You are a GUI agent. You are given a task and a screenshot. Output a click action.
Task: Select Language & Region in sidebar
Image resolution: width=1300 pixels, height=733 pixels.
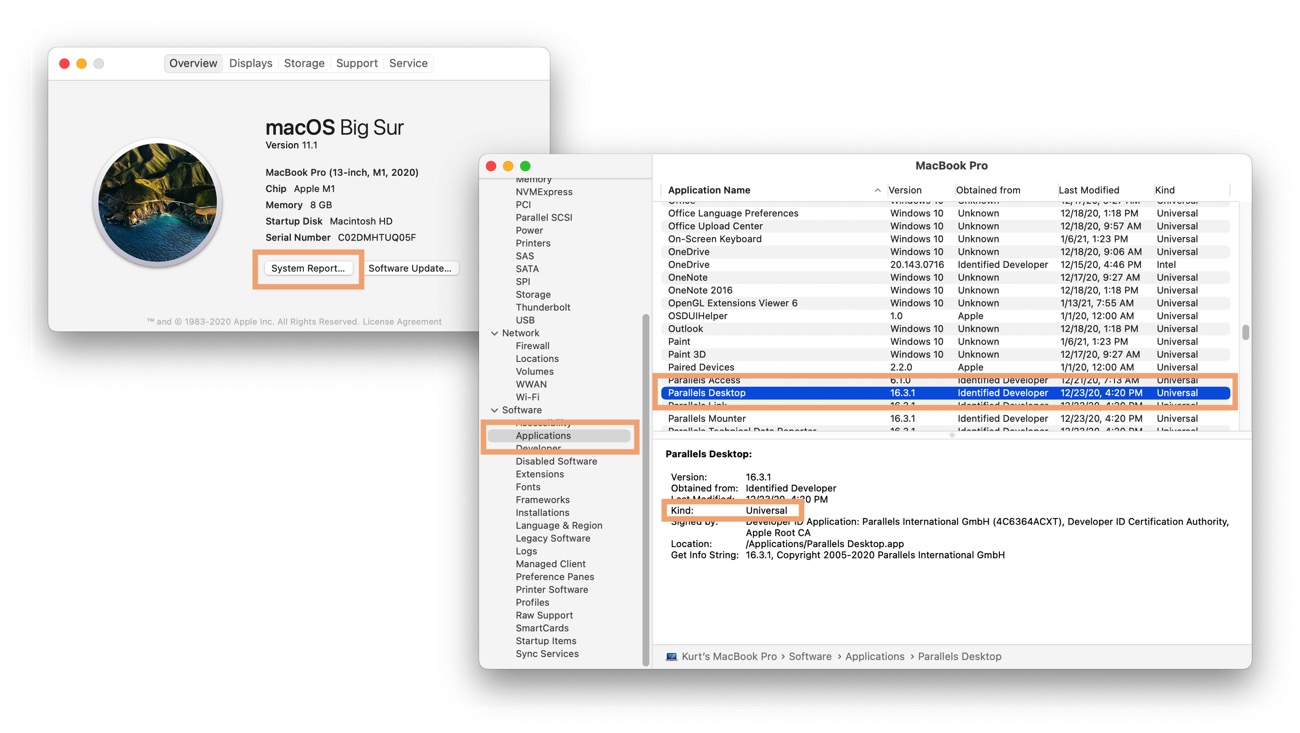[559, 526]
